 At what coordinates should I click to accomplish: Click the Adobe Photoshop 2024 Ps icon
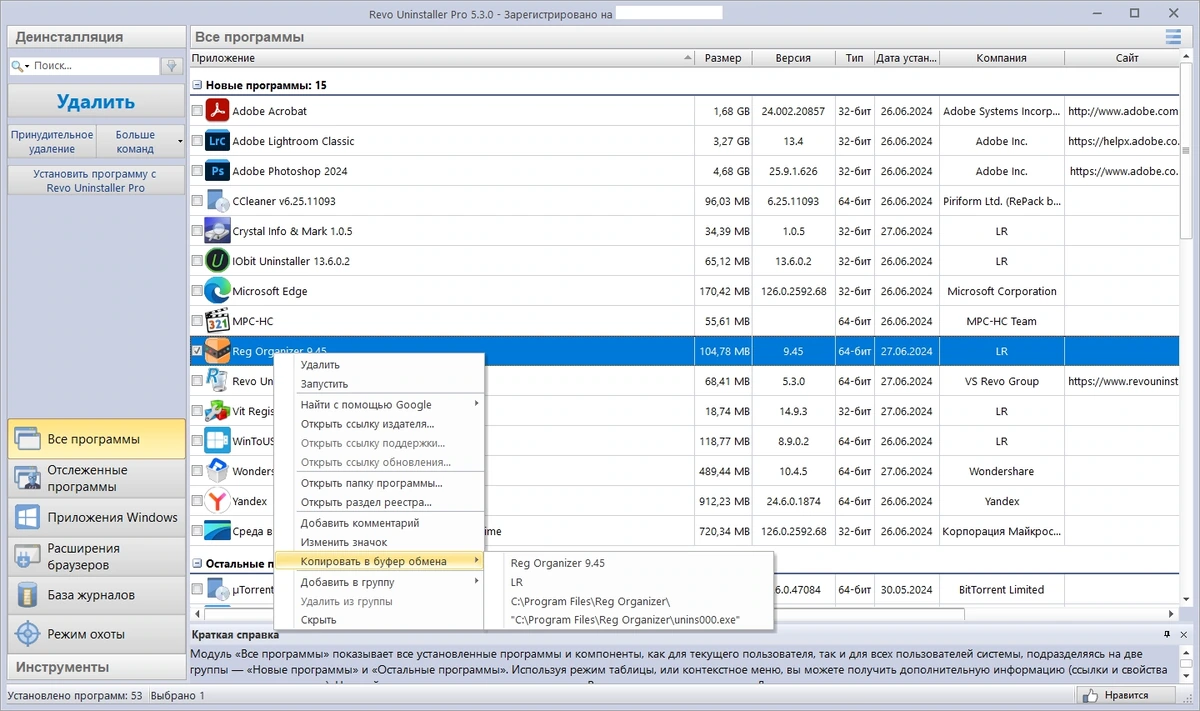pos(217,171)
